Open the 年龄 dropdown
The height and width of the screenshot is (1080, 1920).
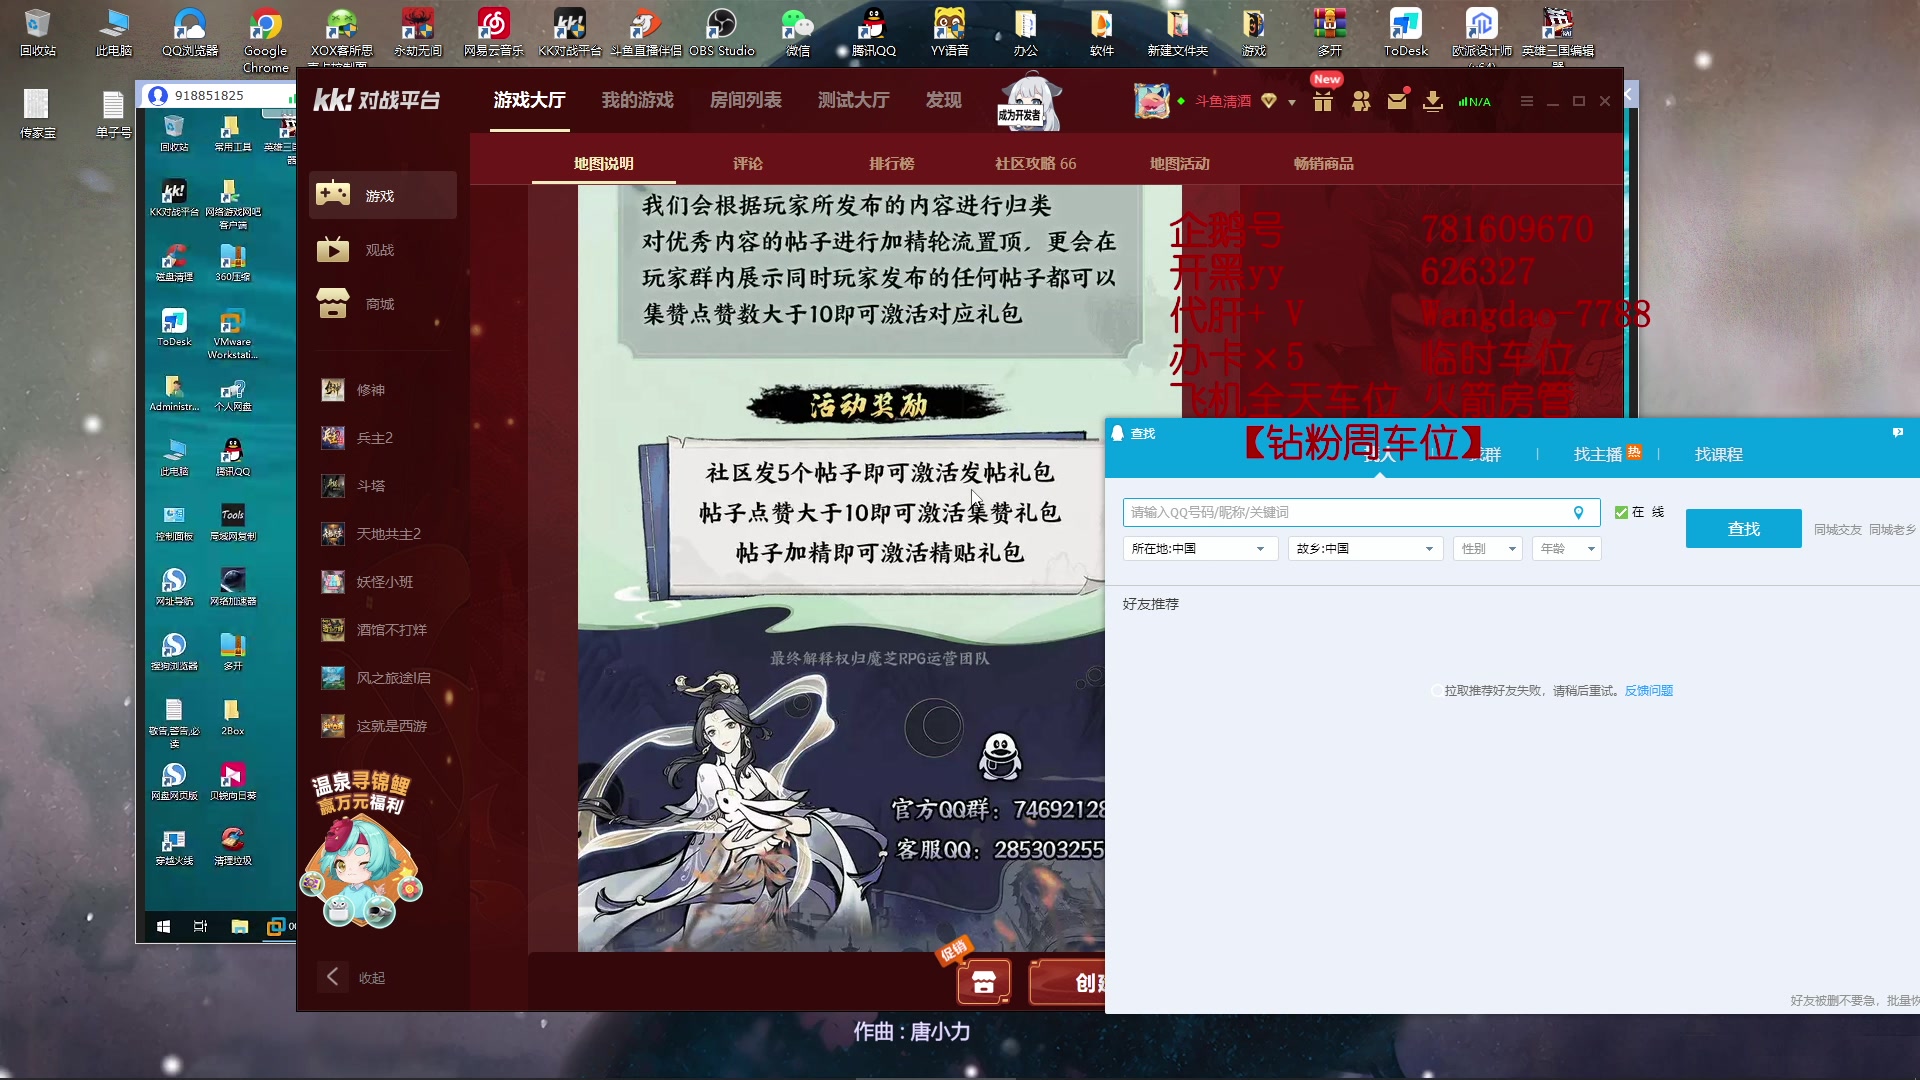[1566, 548]
